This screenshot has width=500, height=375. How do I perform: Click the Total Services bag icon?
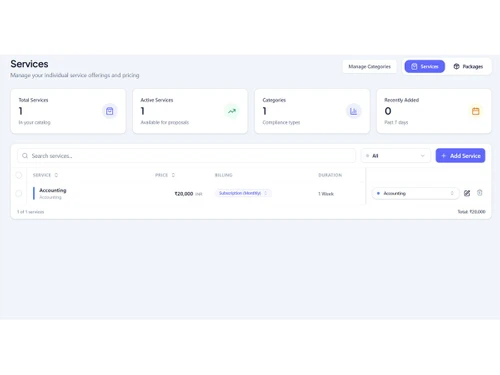pyautogui.click(x=109, y=111)
